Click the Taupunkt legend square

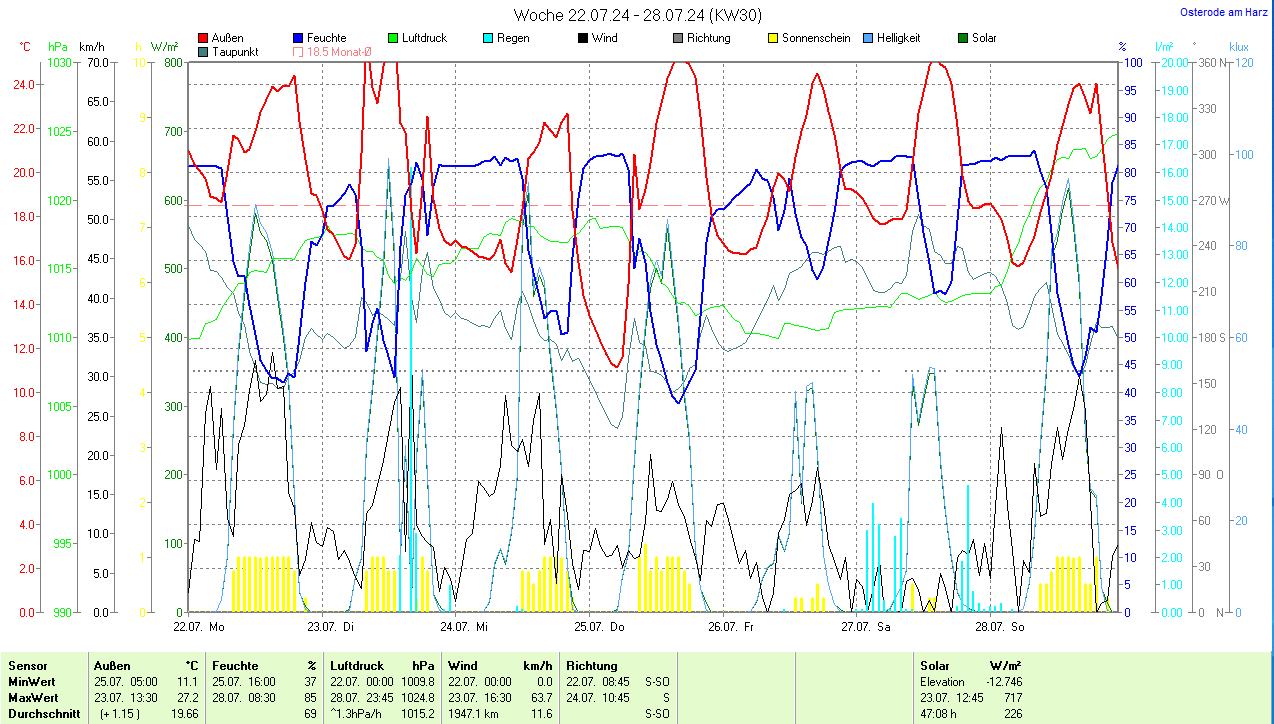204,51
